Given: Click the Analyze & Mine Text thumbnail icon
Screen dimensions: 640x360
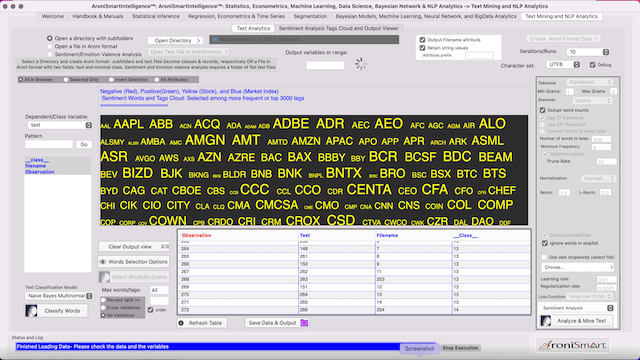Looking at the screenshot, I should coord(546,321).
